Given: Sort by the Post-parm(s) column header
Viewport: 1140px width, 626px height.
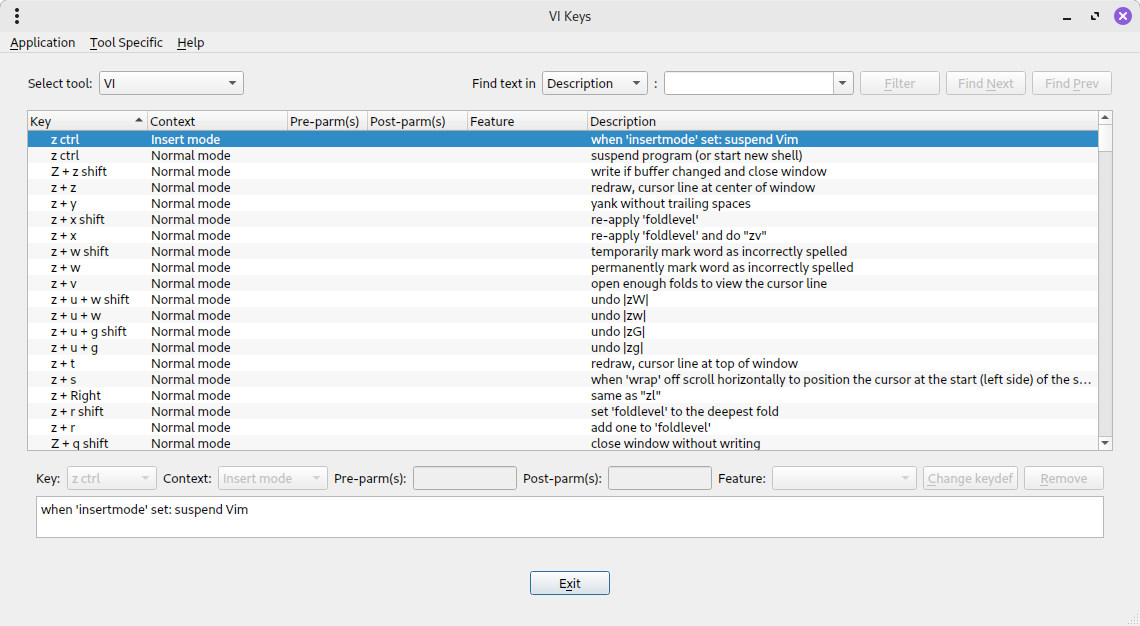Looking at the screenshot, I should tap(417, 121).
